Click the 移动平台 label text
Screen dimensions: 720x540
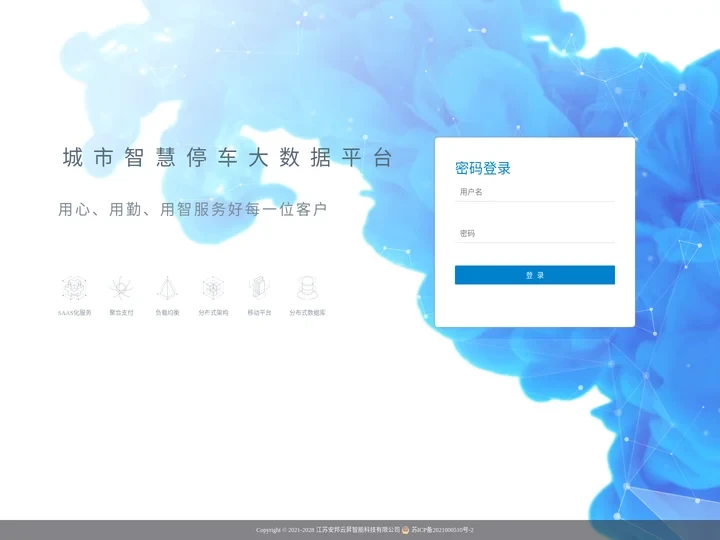pyautogui.click(x=259, y=313)
